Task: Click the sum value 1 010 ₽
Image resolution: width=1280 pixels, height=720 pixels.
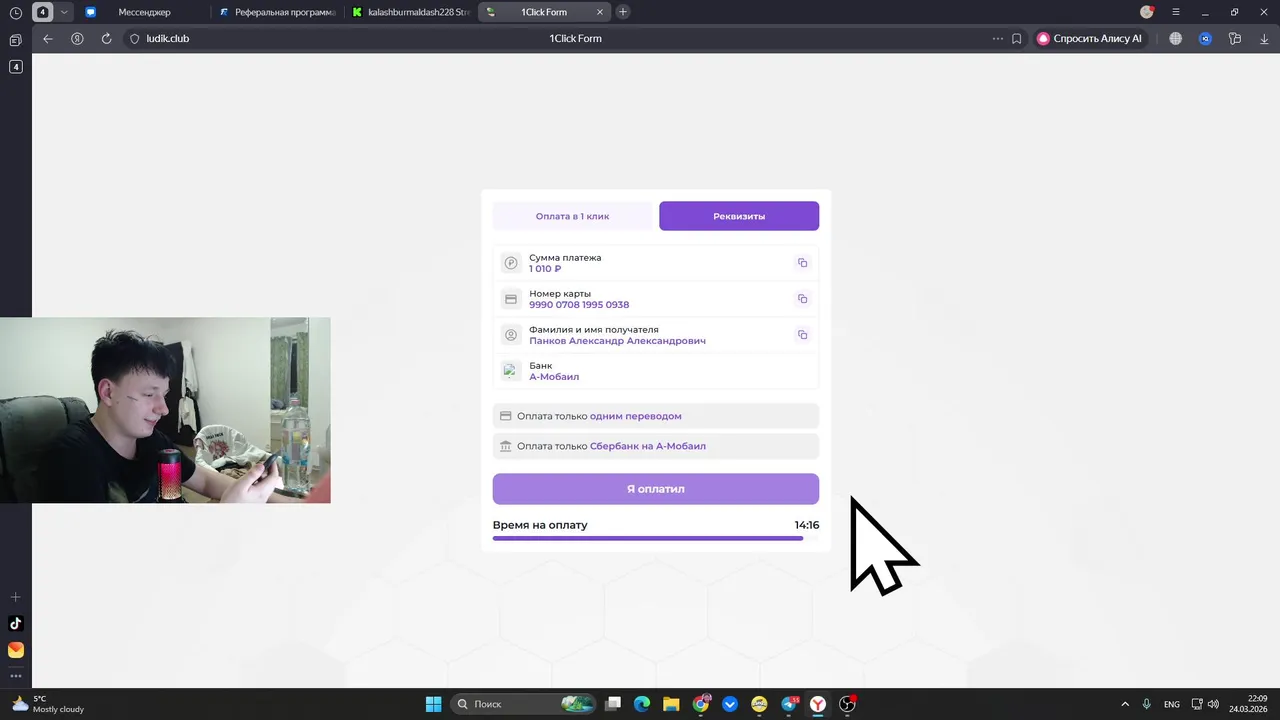Action: [x=545, y=269]
